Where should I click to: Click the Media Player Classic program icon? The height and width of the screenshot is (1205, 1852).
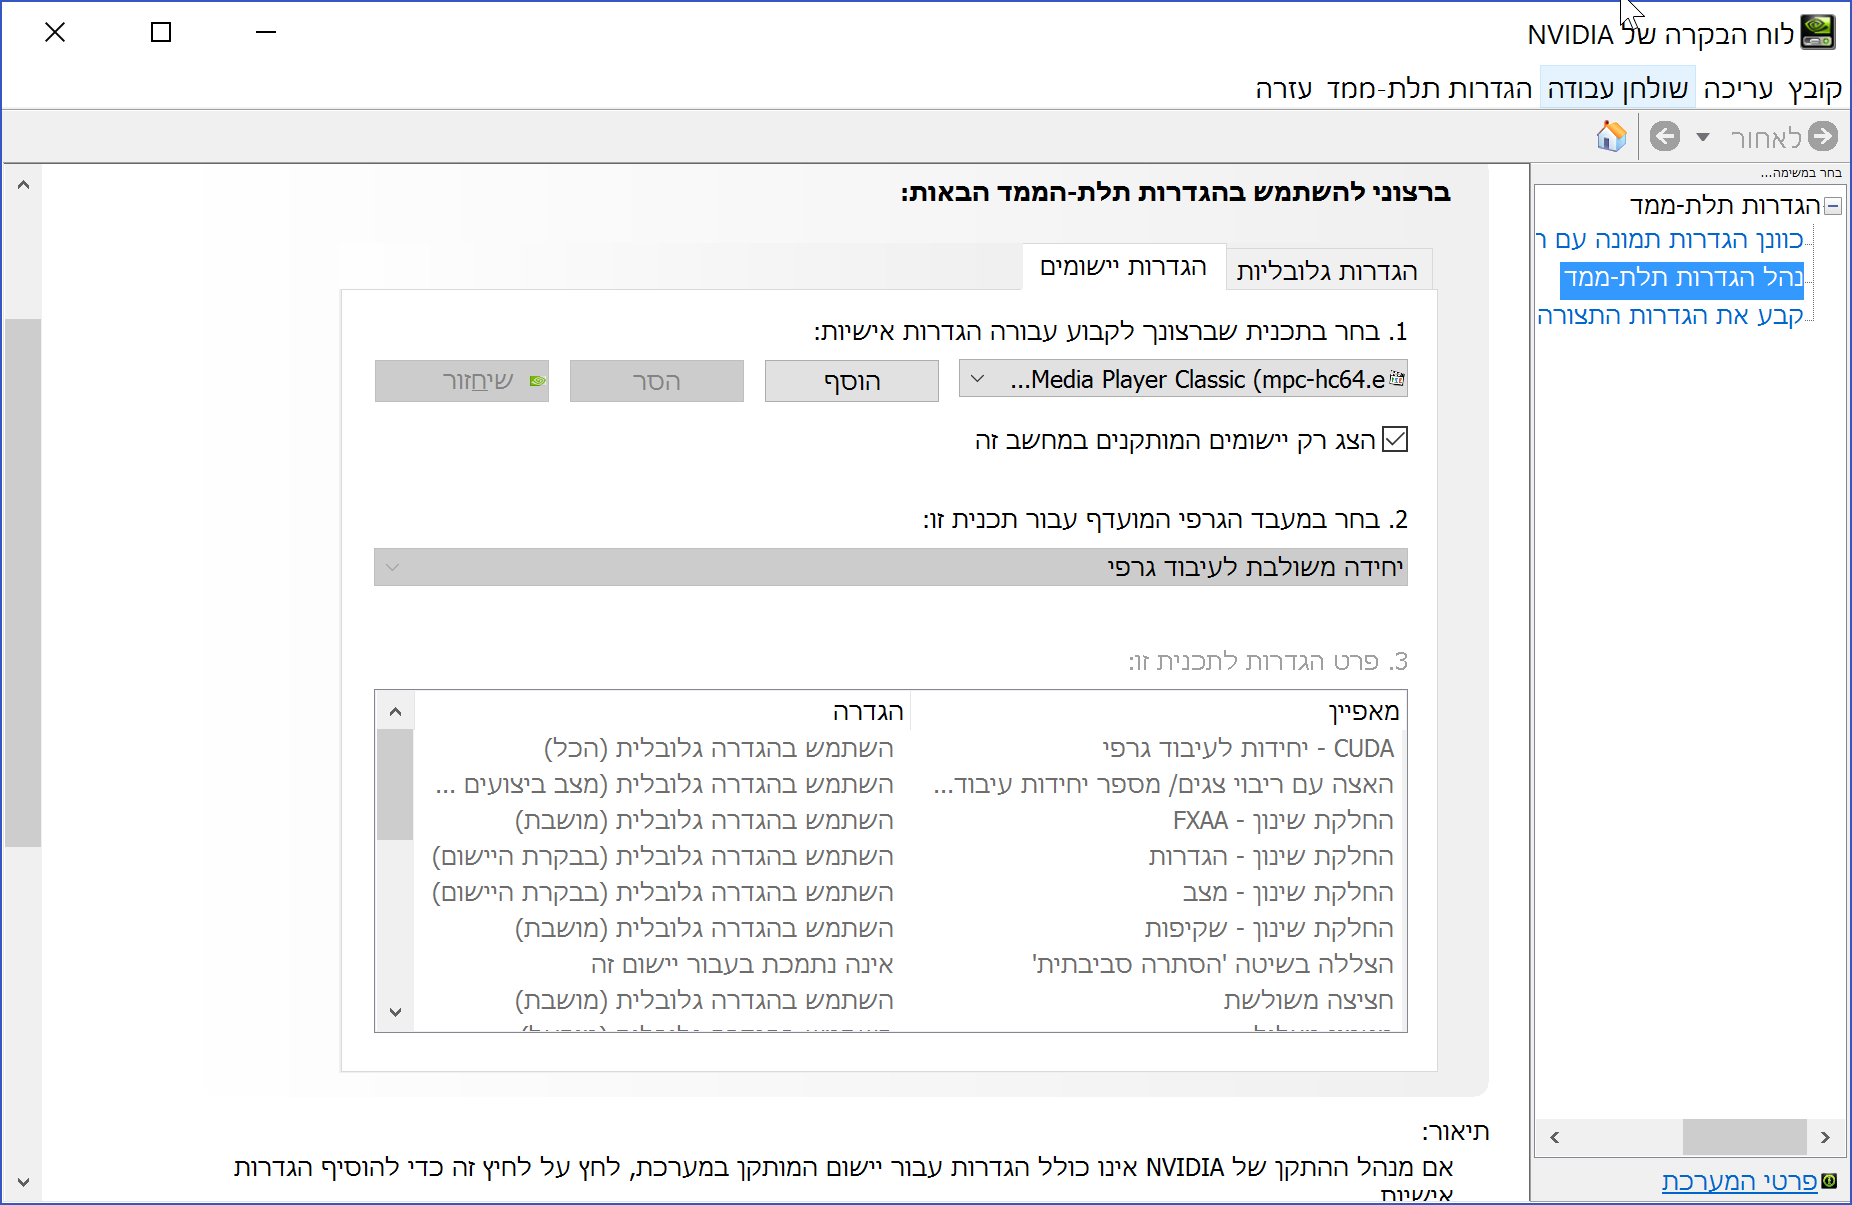[1397, 379]
